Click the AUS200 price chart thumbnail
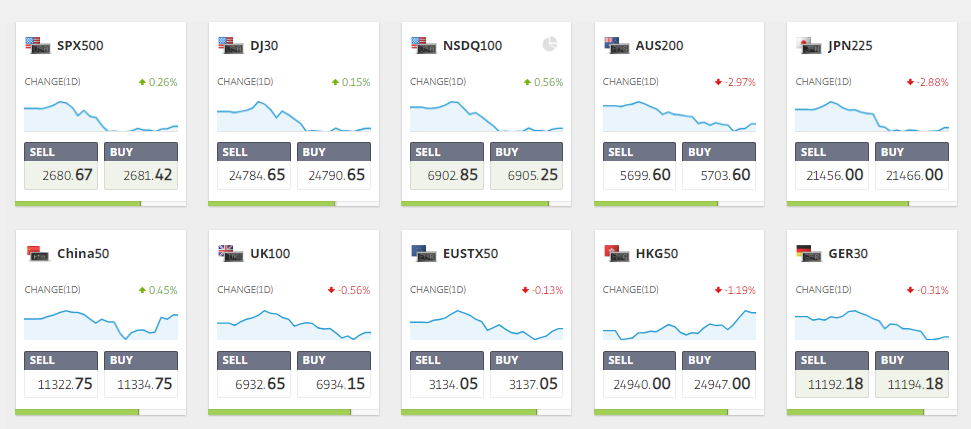 coord(679,116)
